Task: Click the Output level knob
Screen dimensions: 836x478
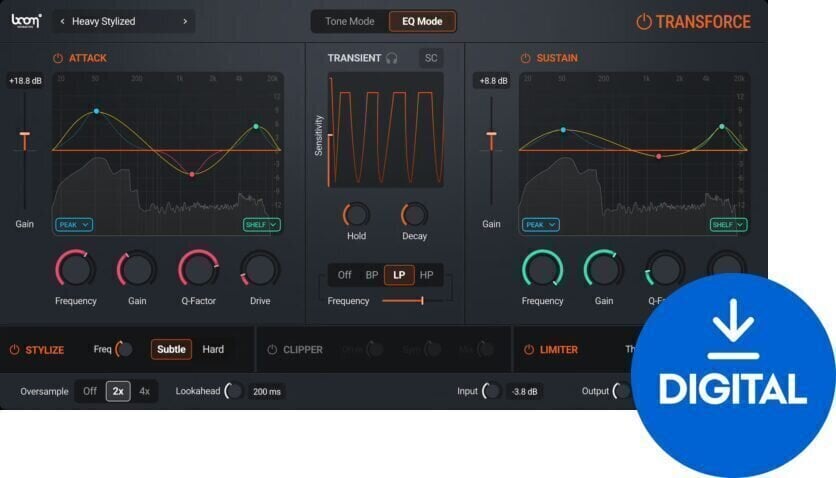Action: pos(622,391)
